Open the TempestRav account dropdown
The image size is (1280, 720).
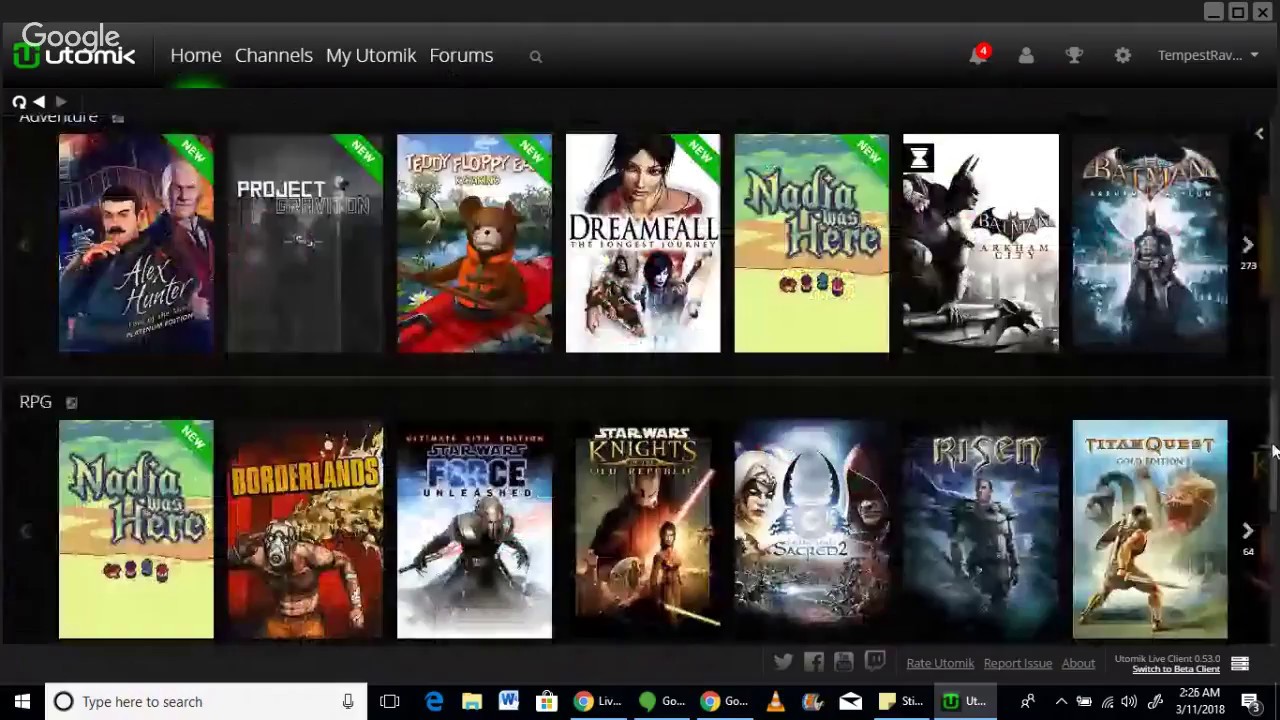(1208, 56)
